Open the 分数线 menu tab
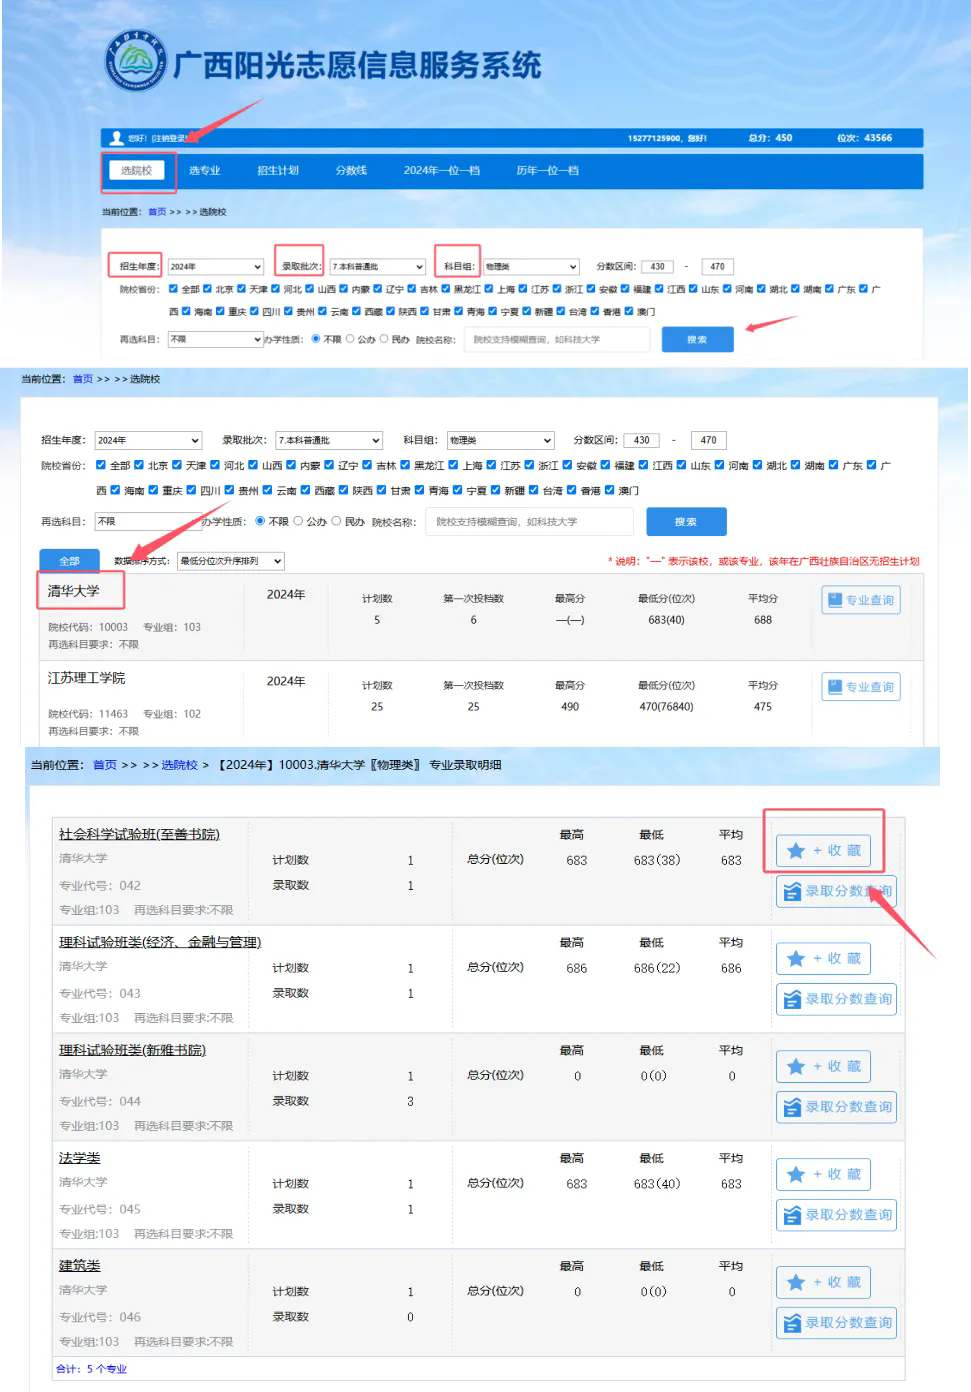The width and height of the screenshot is (971, 1392). [351, 171]
